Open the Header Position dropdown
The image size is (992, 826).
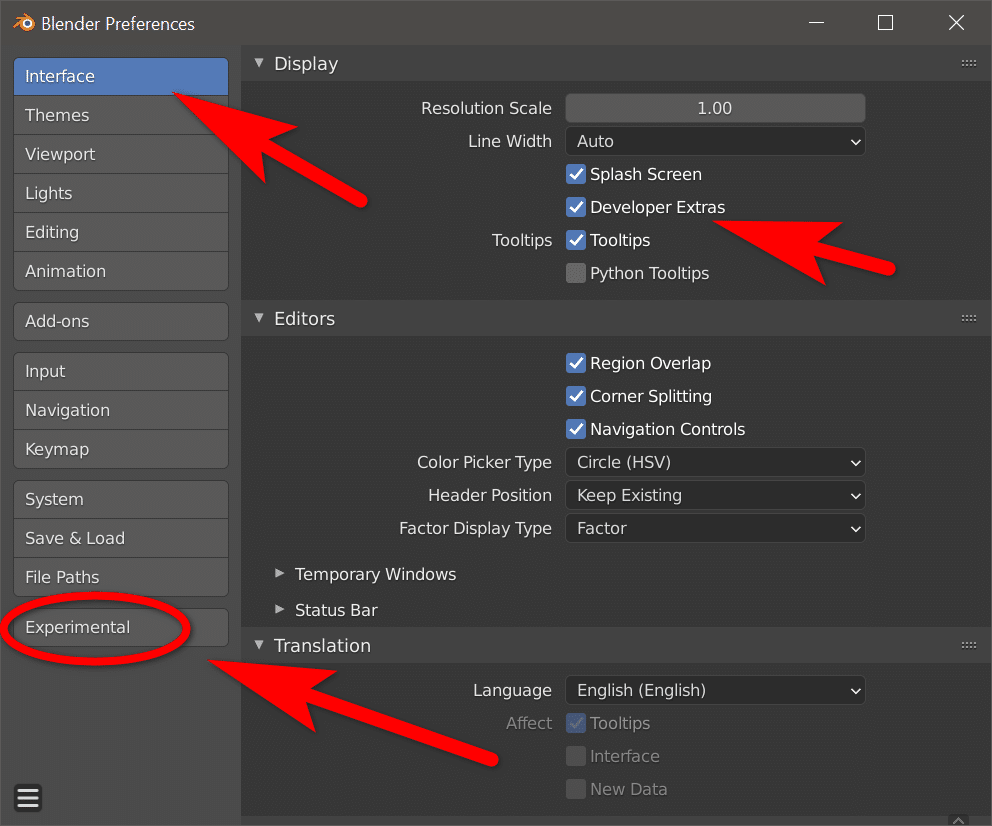coord(715,495)
